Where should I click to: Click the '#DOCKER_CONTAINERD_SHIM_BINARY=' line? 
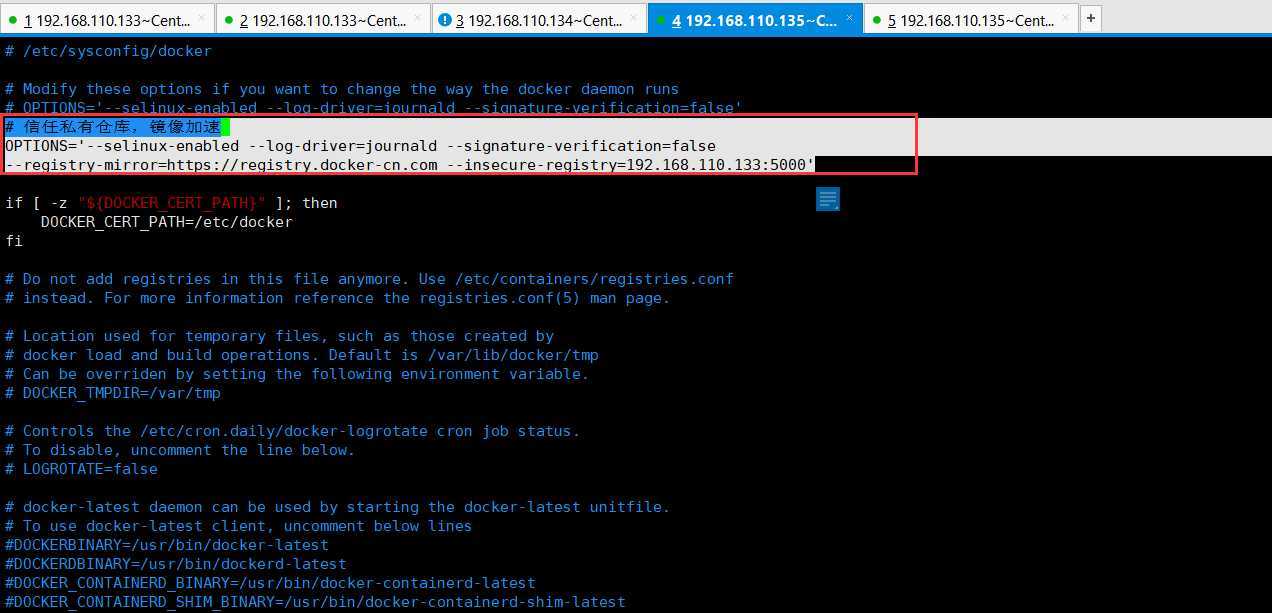pos(315,602)
